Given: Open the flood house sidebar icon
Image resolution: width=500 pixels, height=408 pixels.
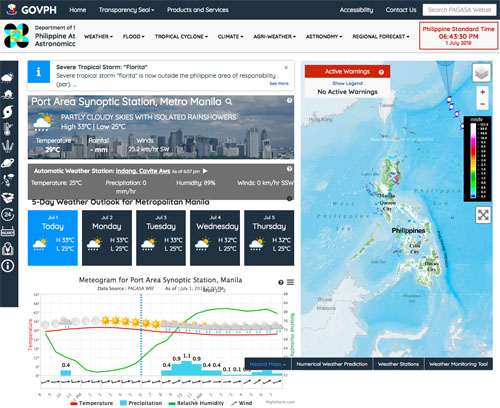Looking at the screenshot, I should [8, 95].
